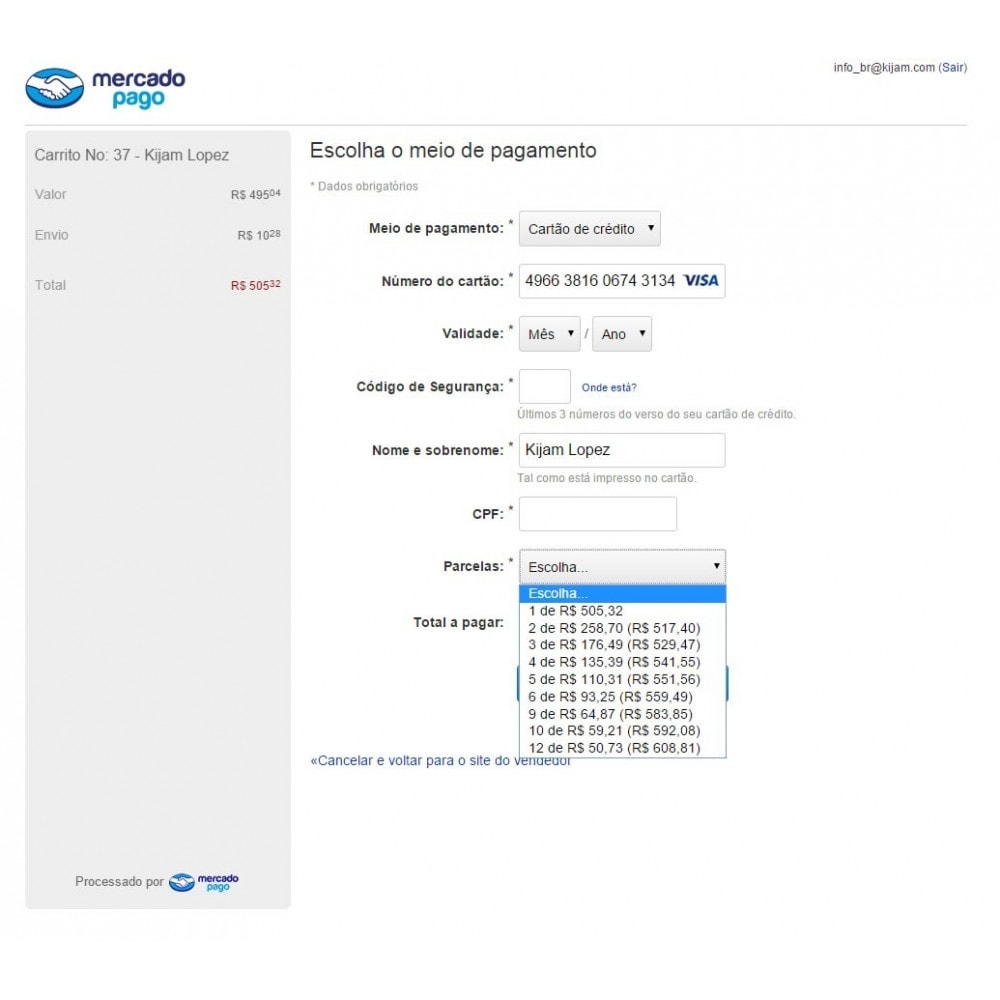The height and width of the screenshot is (1000, 1000).
Task: Choose 3 de R$ 176,49 installment option
Action: 622,645
